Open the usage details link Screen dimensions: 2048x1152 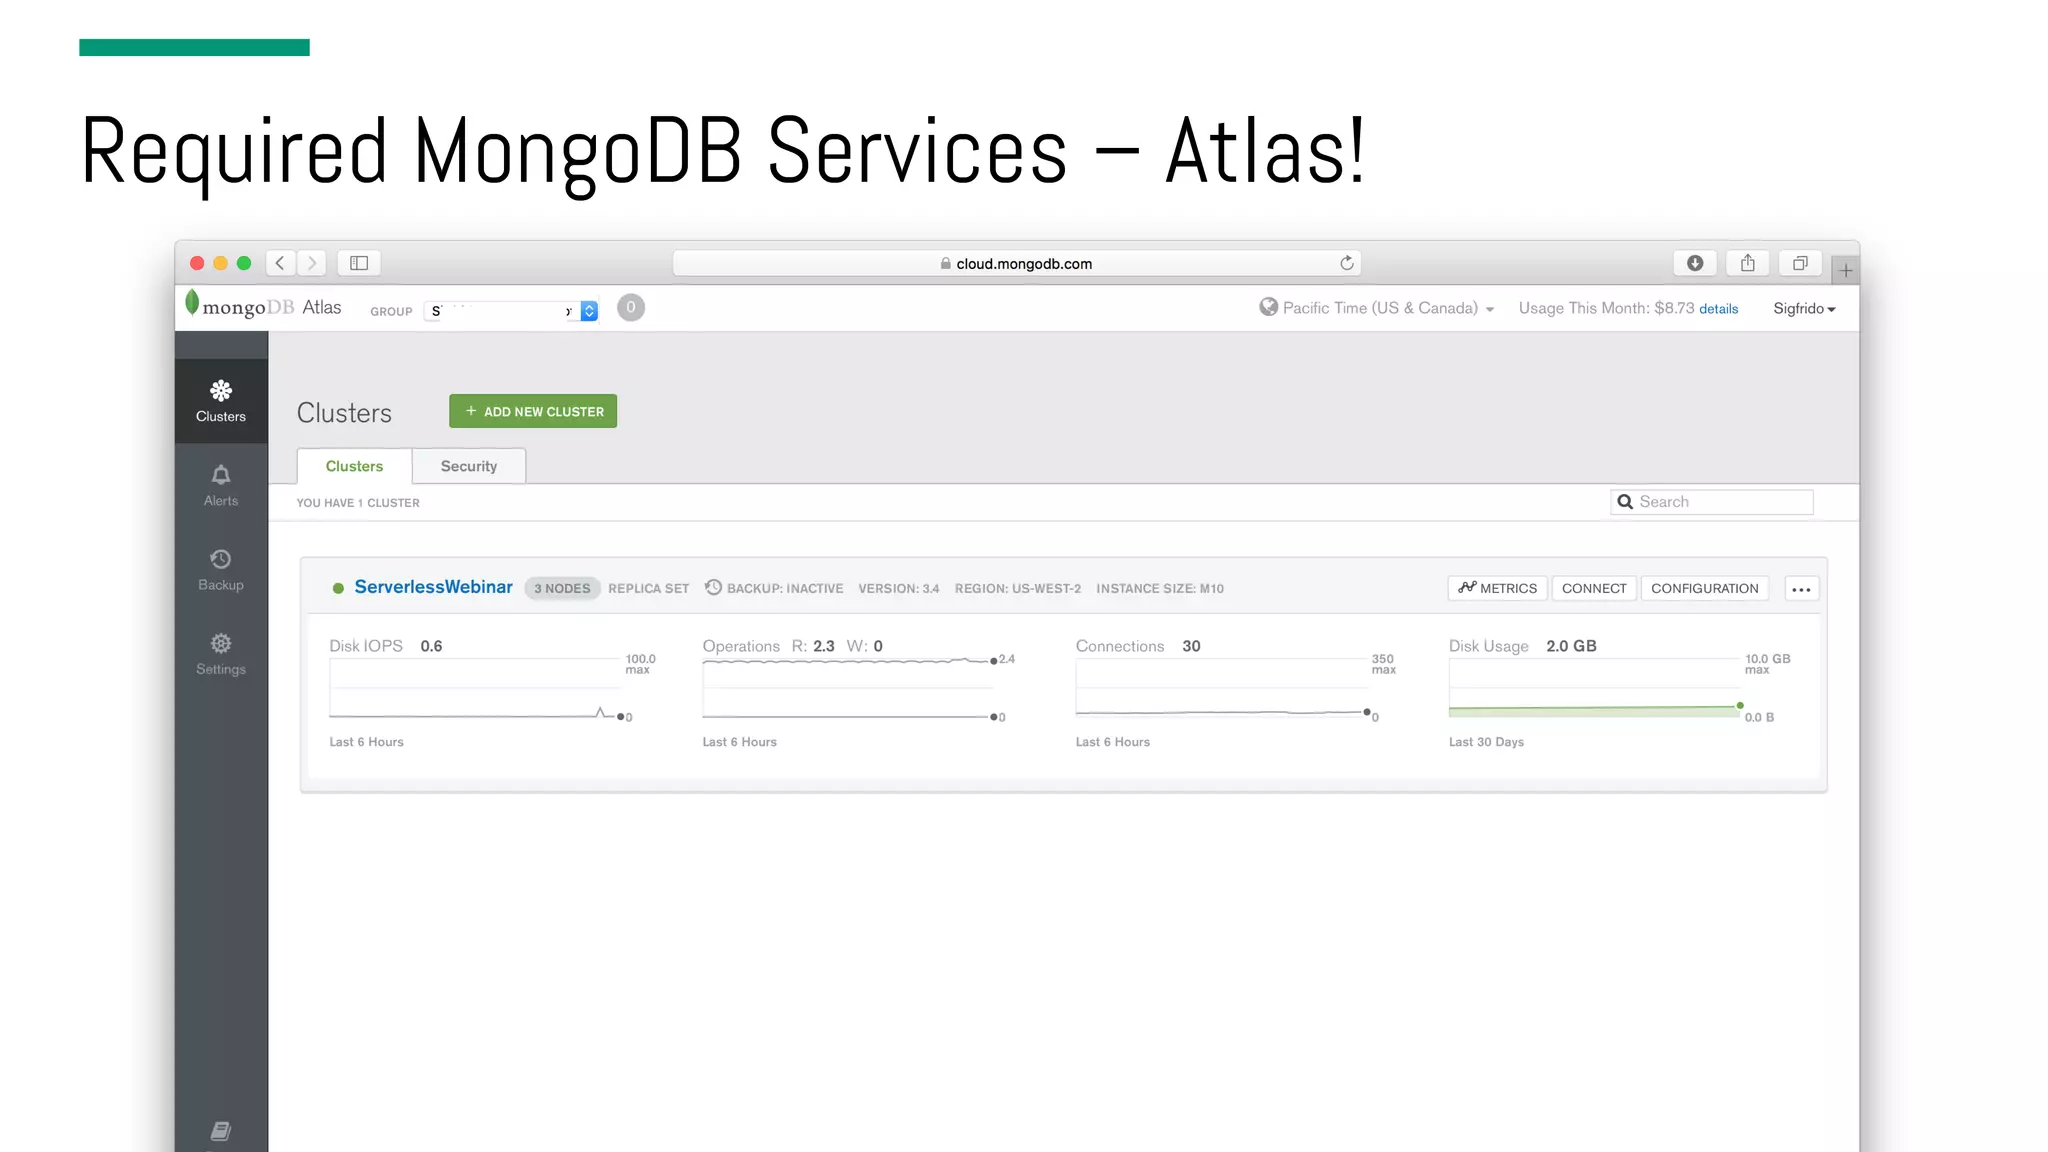click(1718, 309)
